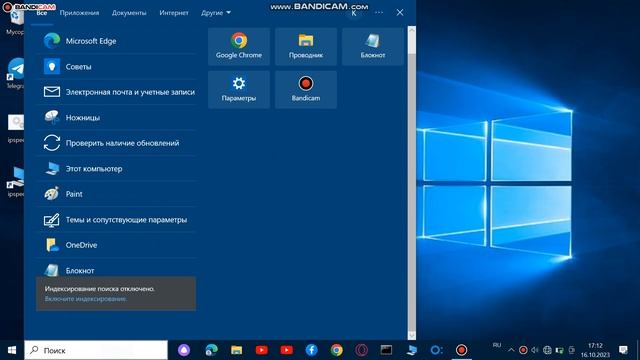The image size is (640, 360).
Task: Click the Поиск taskbar search box
Action: tap(96, 350)
